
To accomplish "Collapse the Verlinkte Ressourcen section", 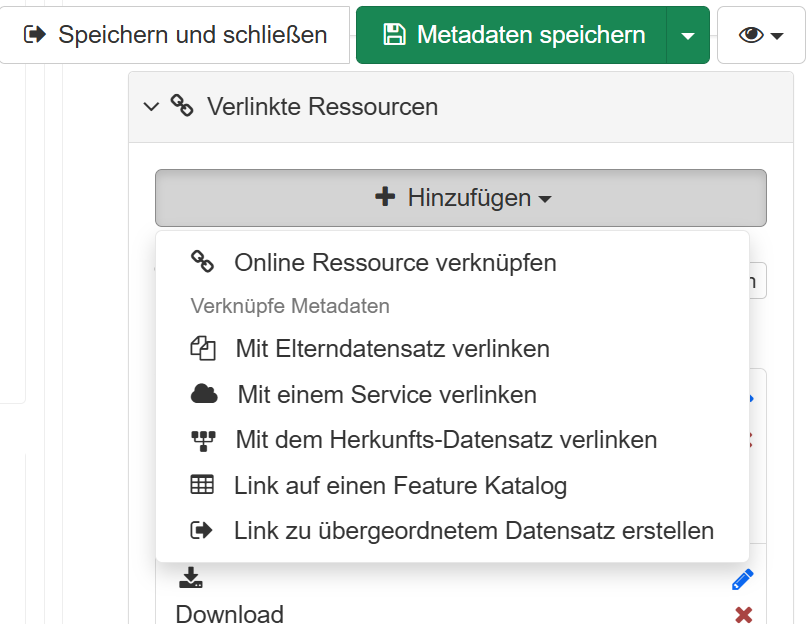I will pyautogui.click(x=152, y=106).
